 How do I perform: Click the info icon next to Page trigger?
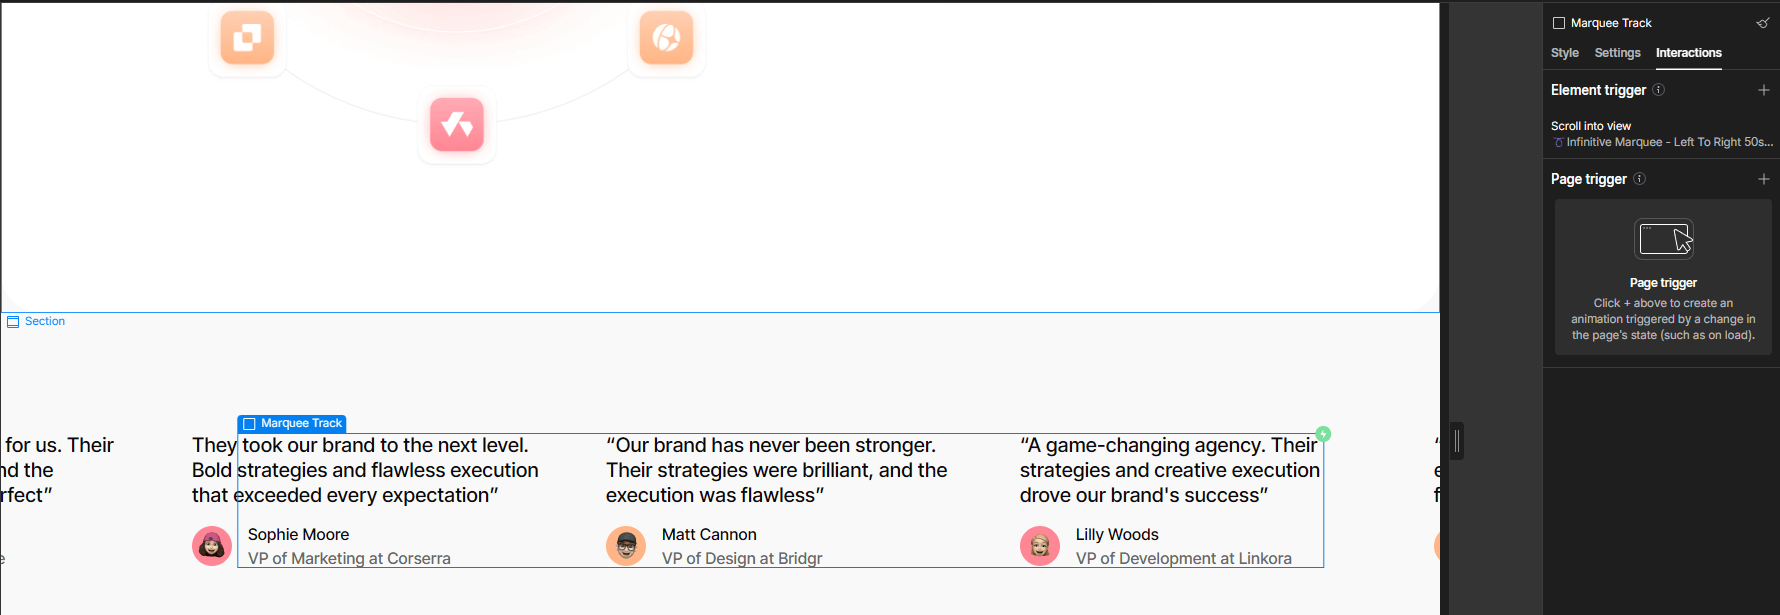click(1639, 178)
